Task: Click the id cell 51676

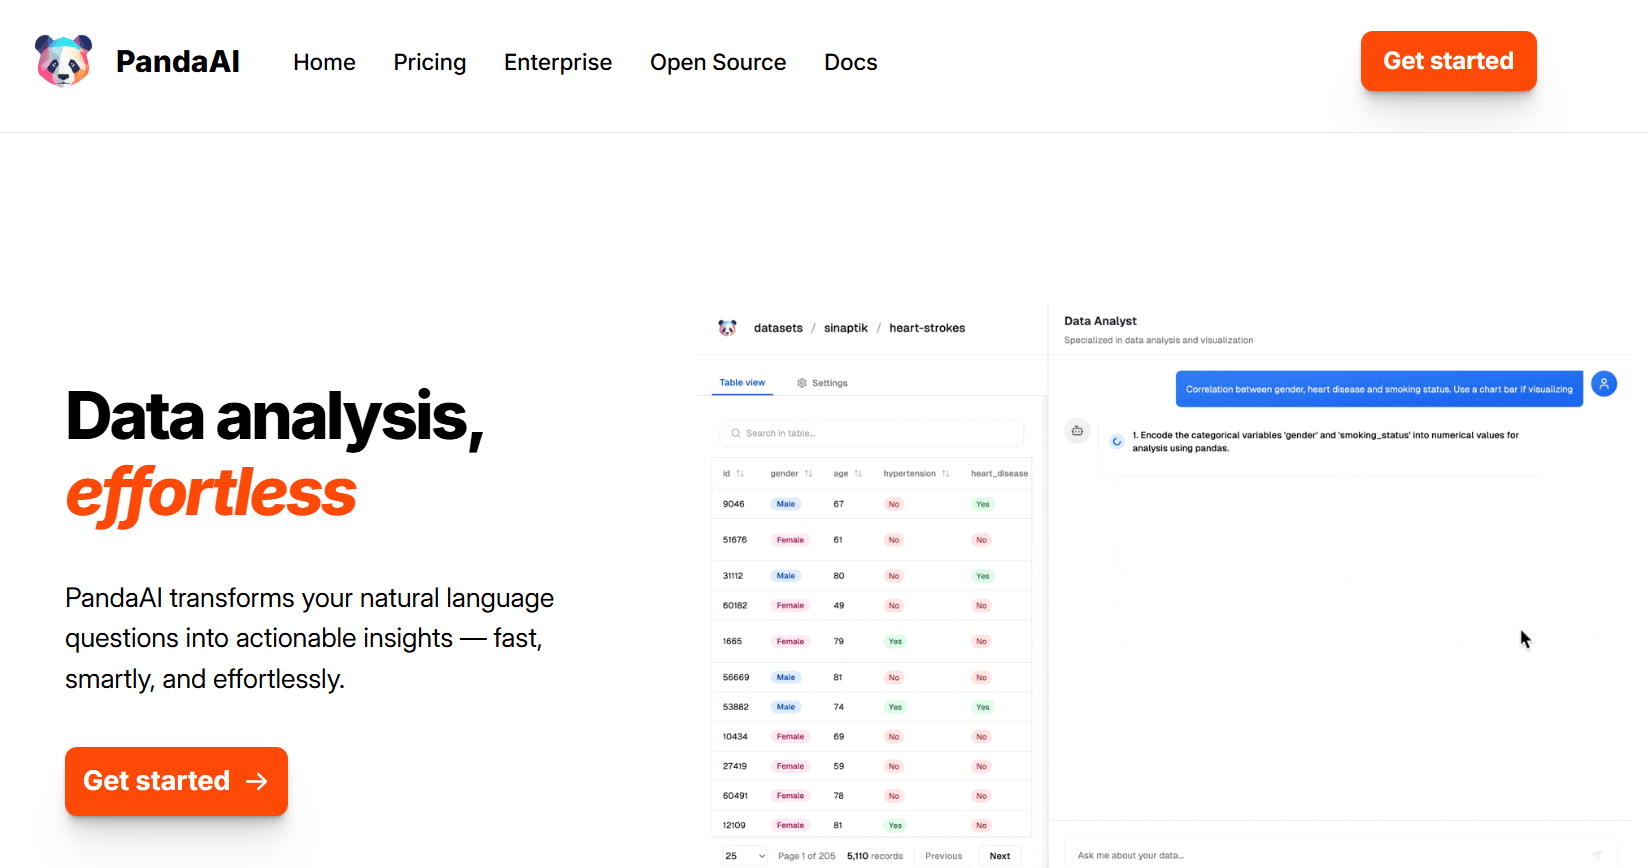Action: pyautogui.click(x=735, y=540)
